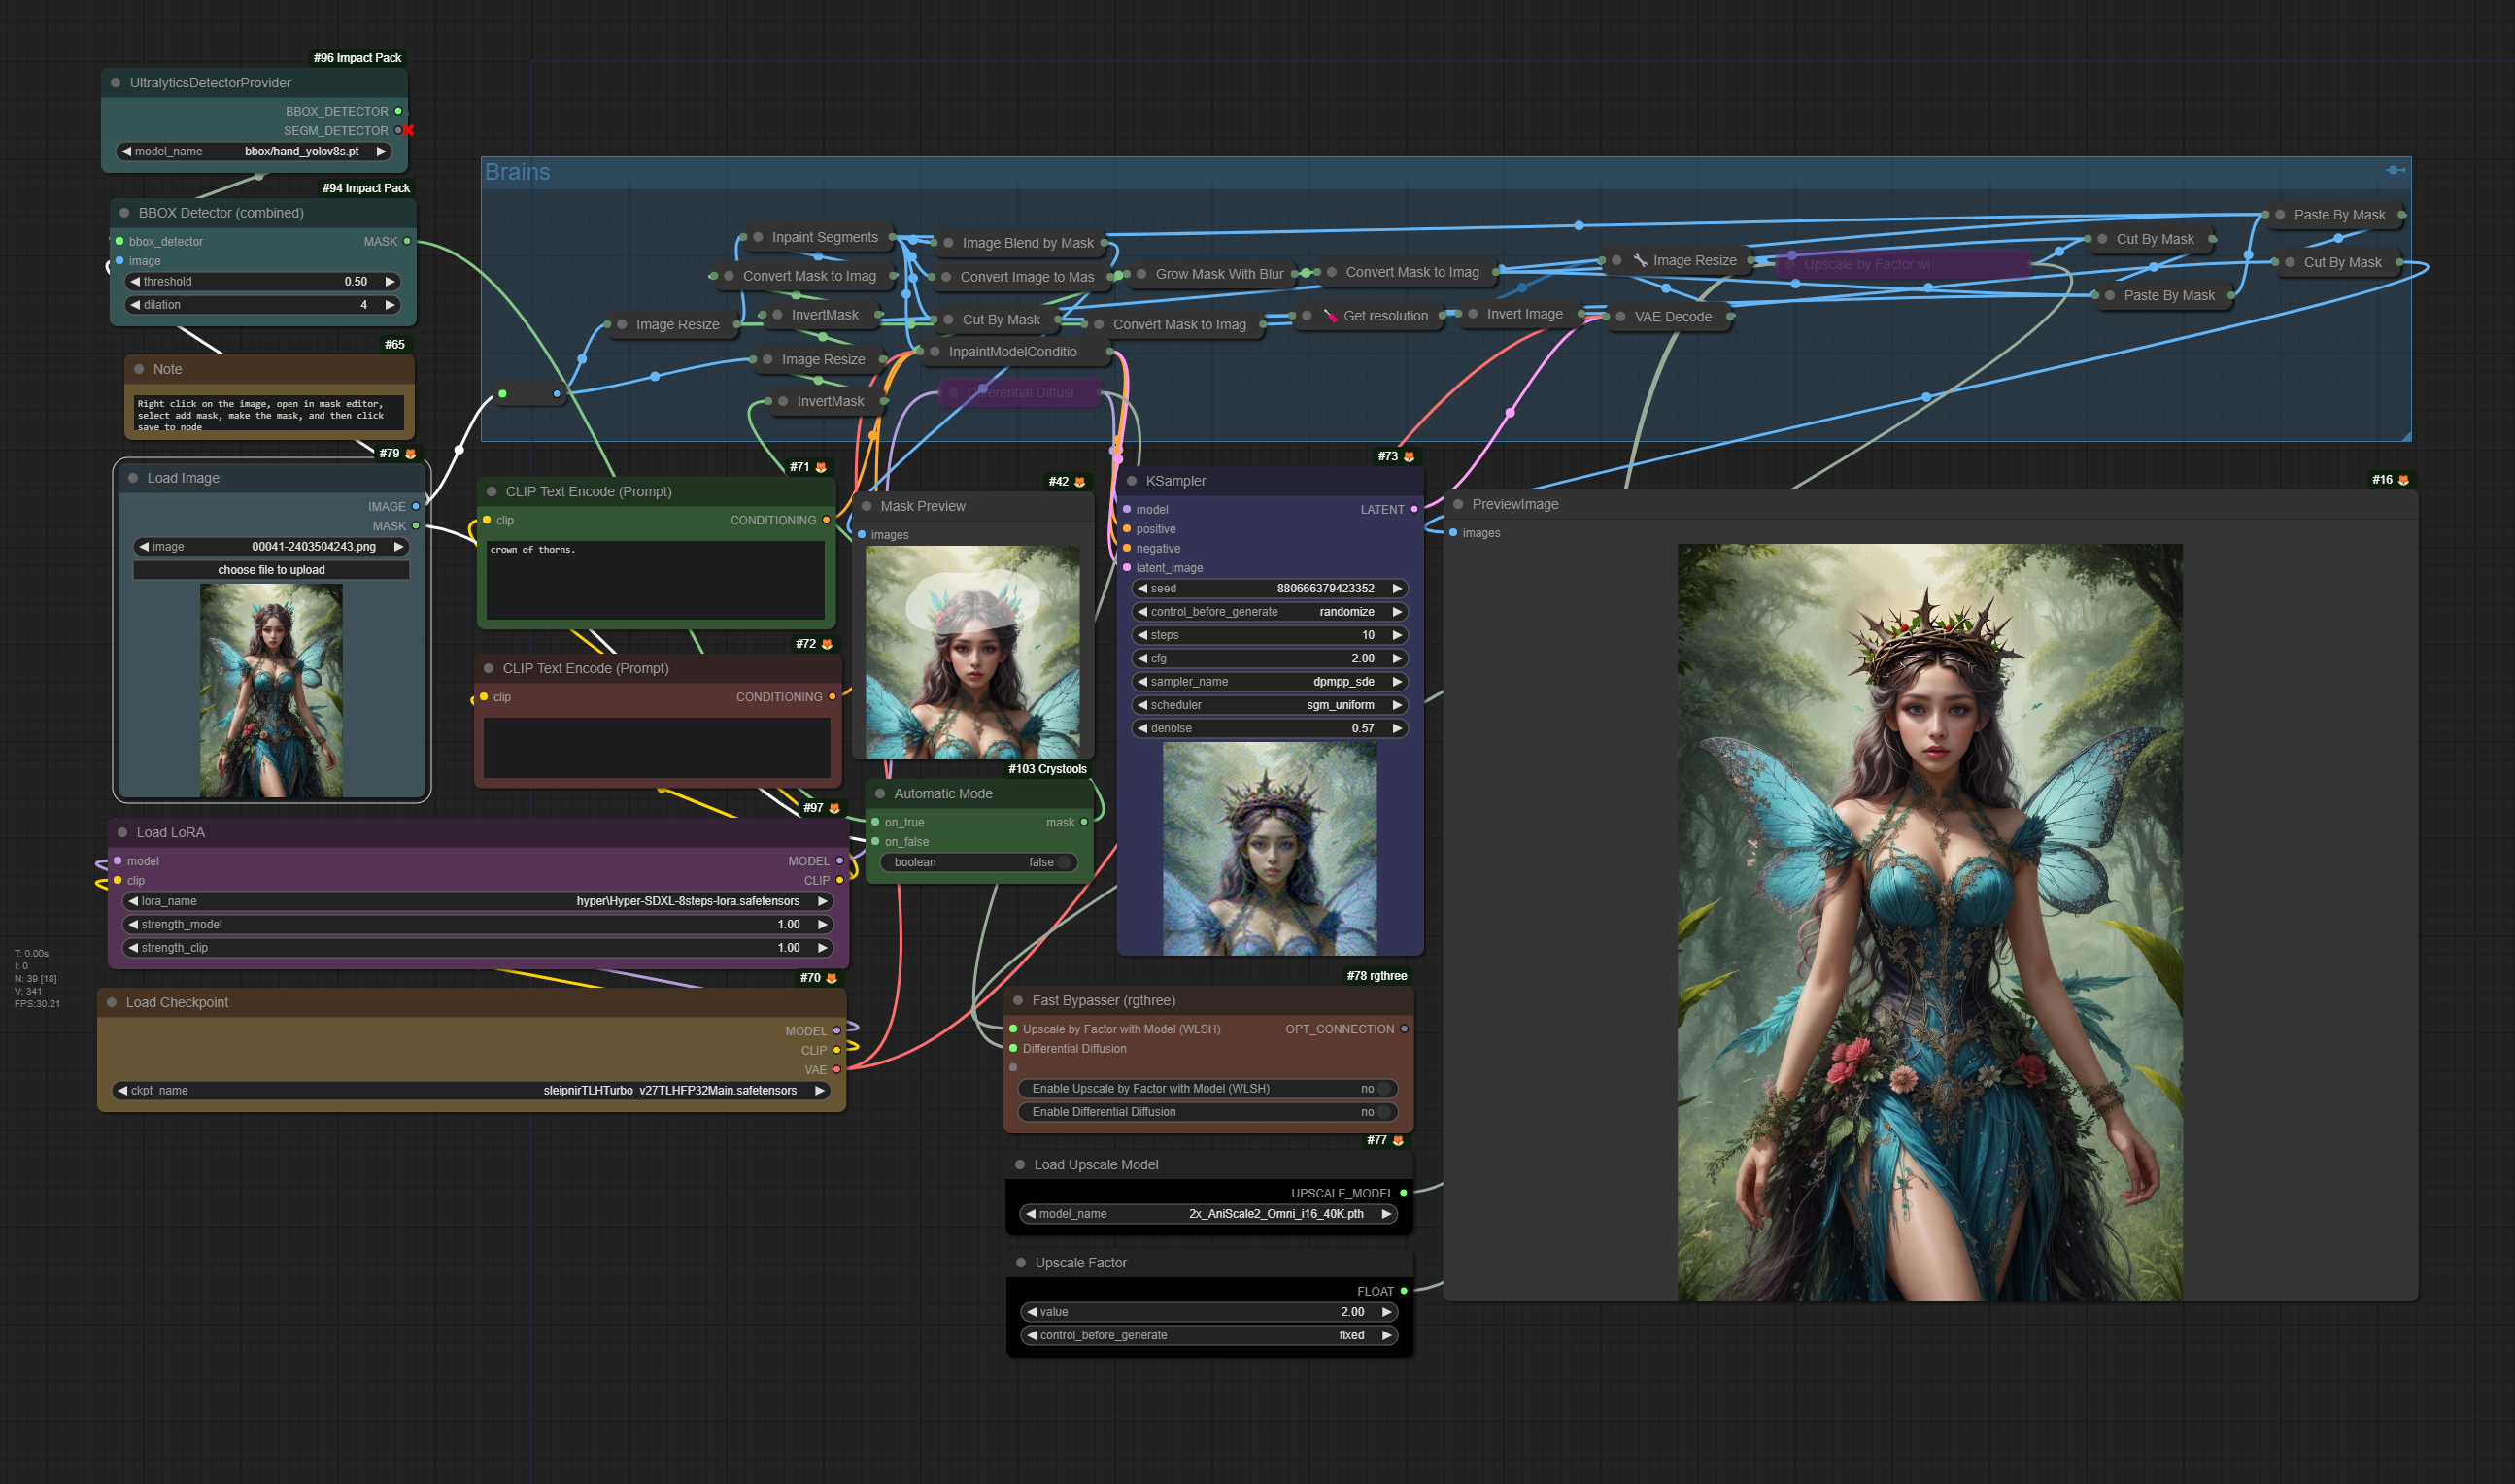Image resolution: width=2515 pixels, height=1484 pixels.
Task: Toggle Enable Differential Diffusion switch
Action: 1384,1112
